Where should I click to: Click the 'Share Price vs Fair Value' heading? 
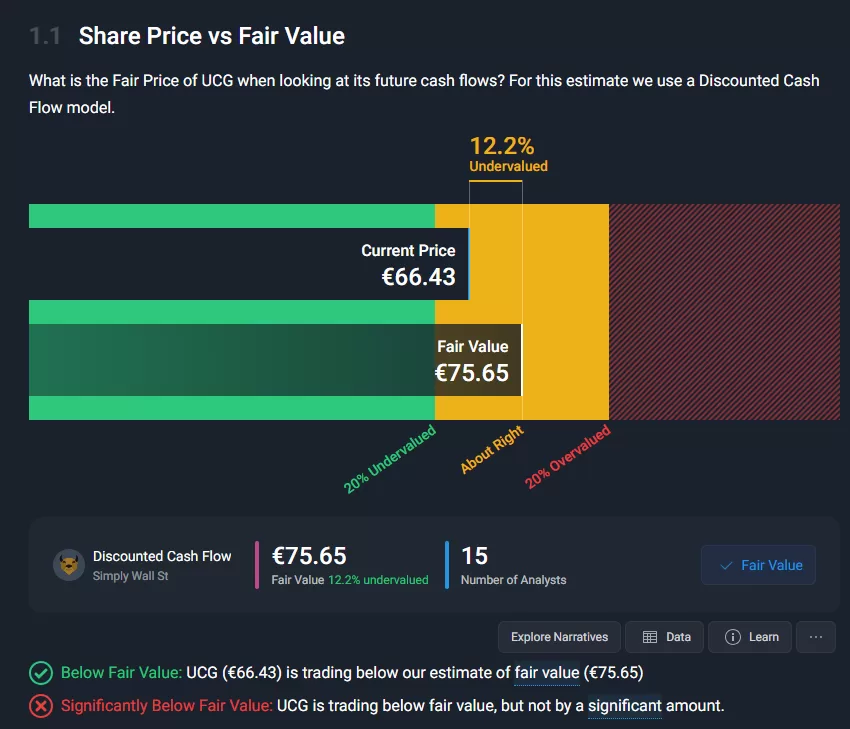[212, 37]
